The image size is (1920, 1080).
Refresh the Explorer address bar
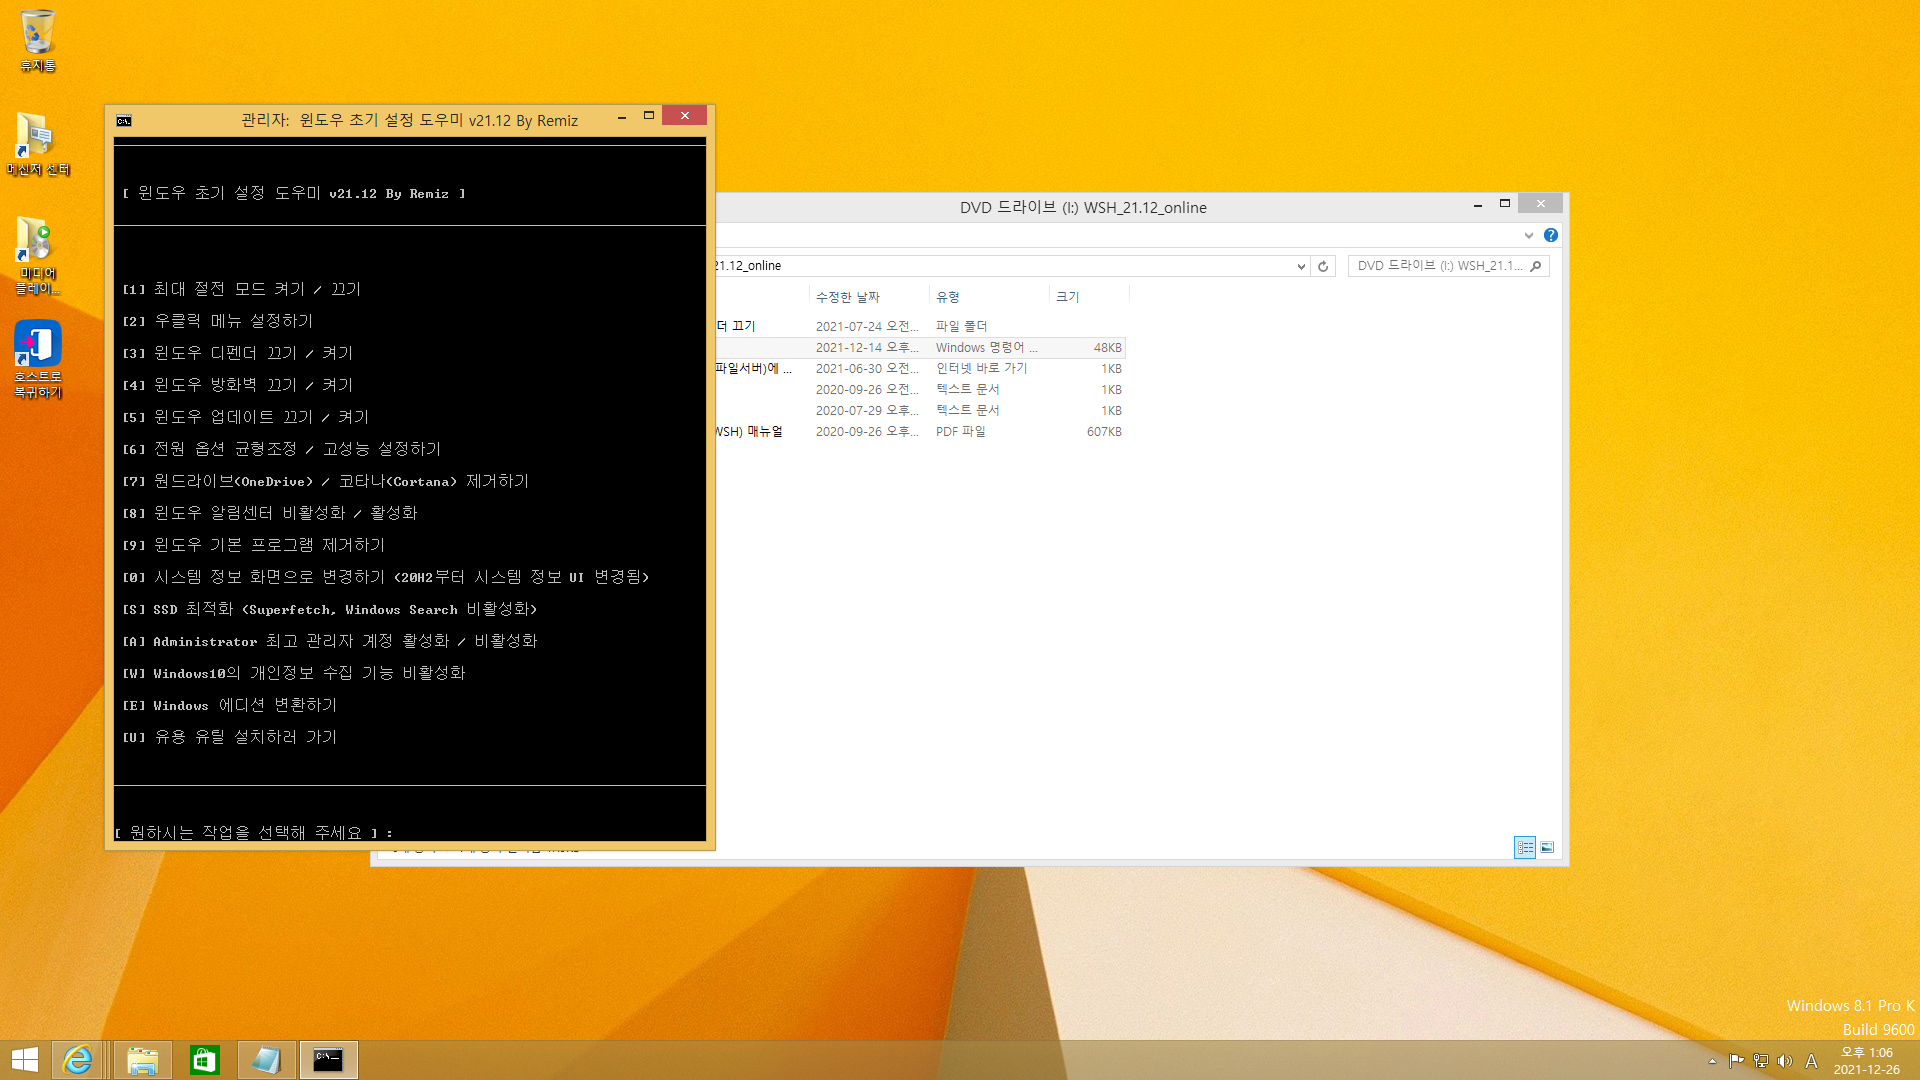[x=1323, y=266]
